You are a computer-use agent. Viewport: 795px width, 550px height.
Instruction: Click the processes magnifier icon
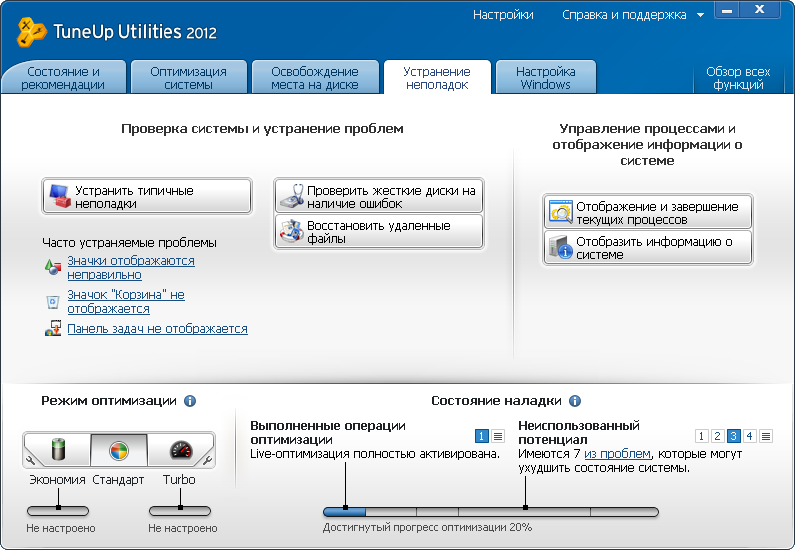pyautogui.click(x=560, y=212)
